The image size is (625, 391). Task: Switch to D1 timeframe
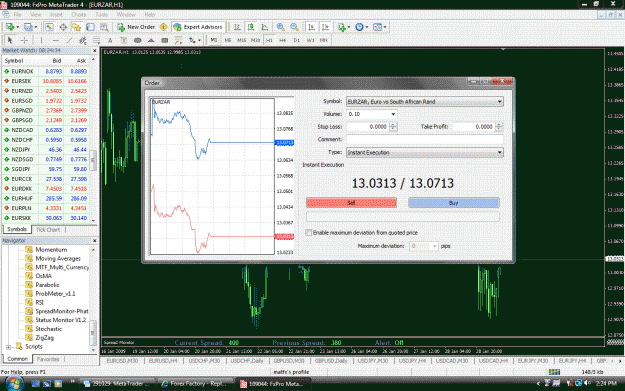pyautogui.click(x=297, y=40)
